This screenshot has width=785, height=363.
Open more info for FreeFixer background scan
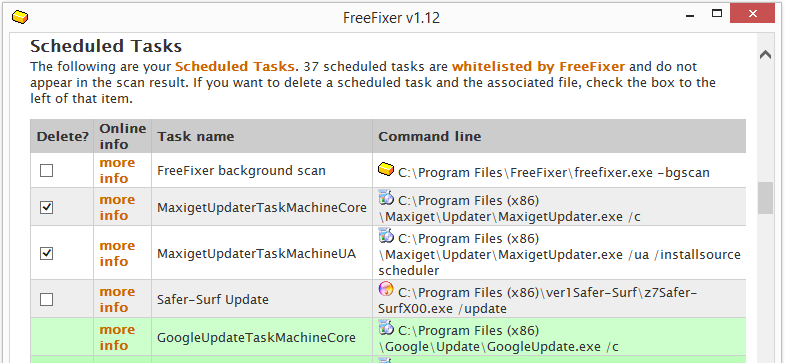pos(117,171)
